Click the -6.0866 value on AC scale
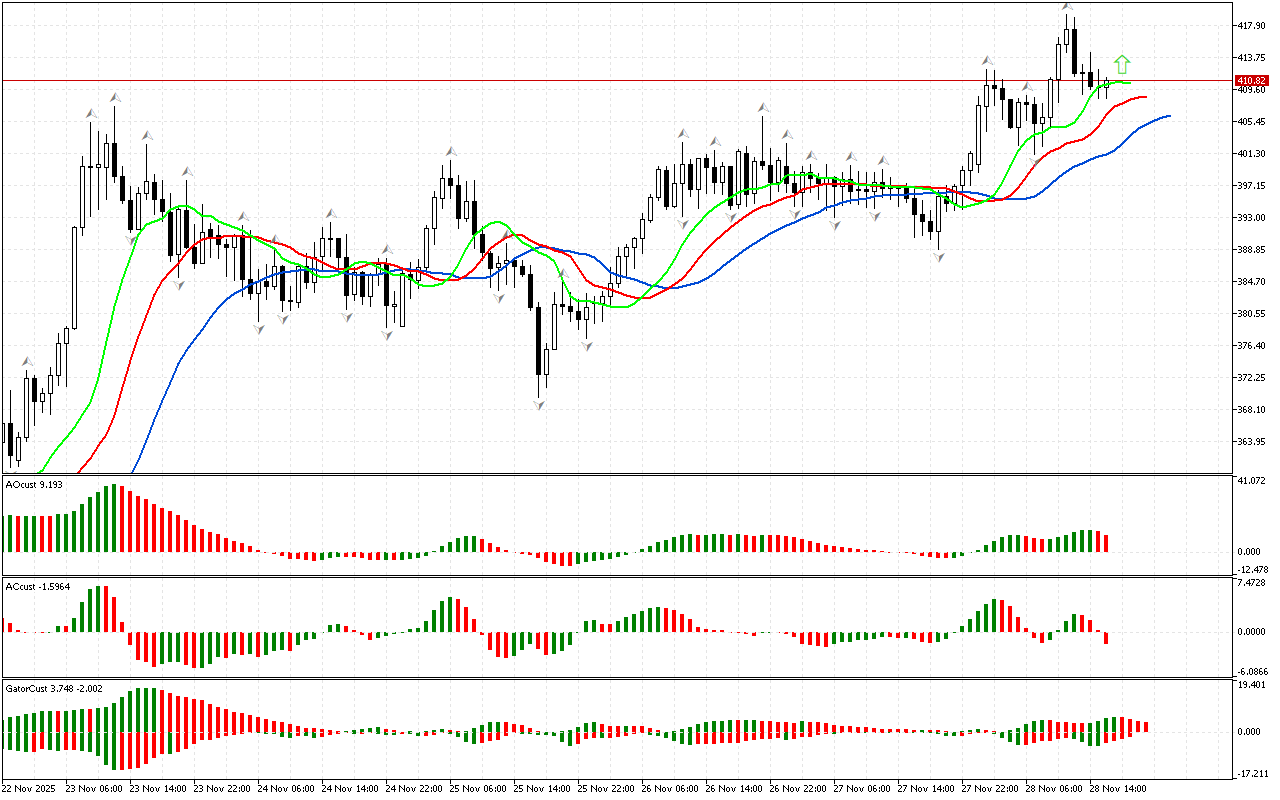 point(1252,672)
